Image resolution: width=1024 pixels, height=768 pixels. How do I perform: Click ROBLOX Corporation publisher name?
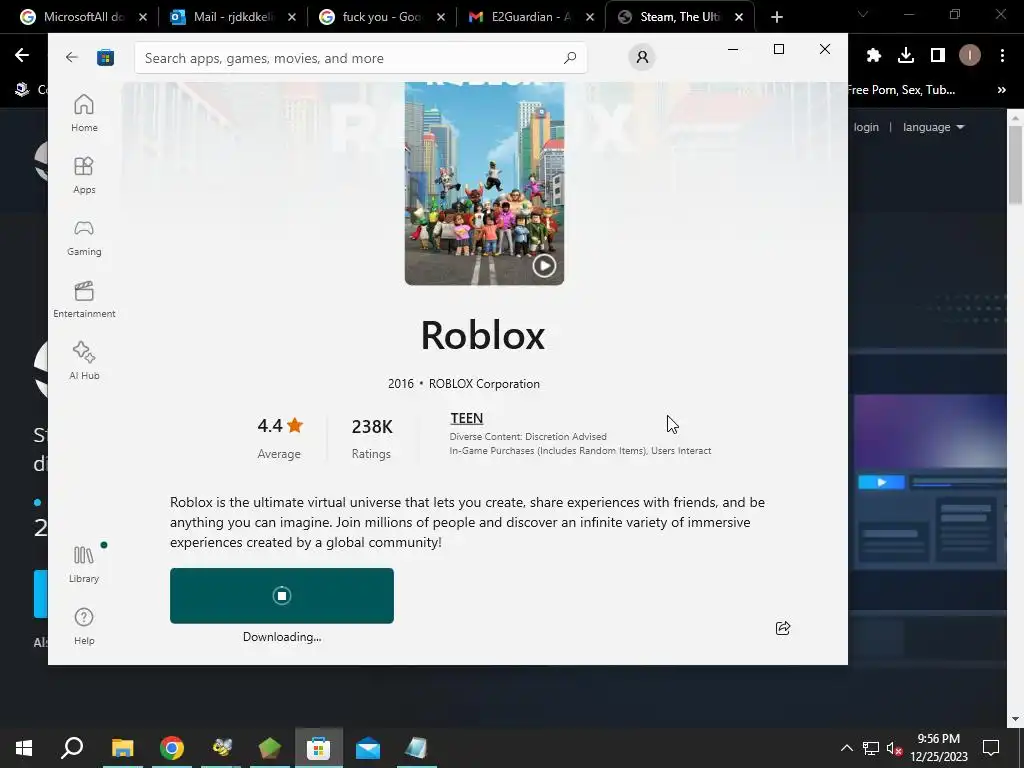[484, 384]
